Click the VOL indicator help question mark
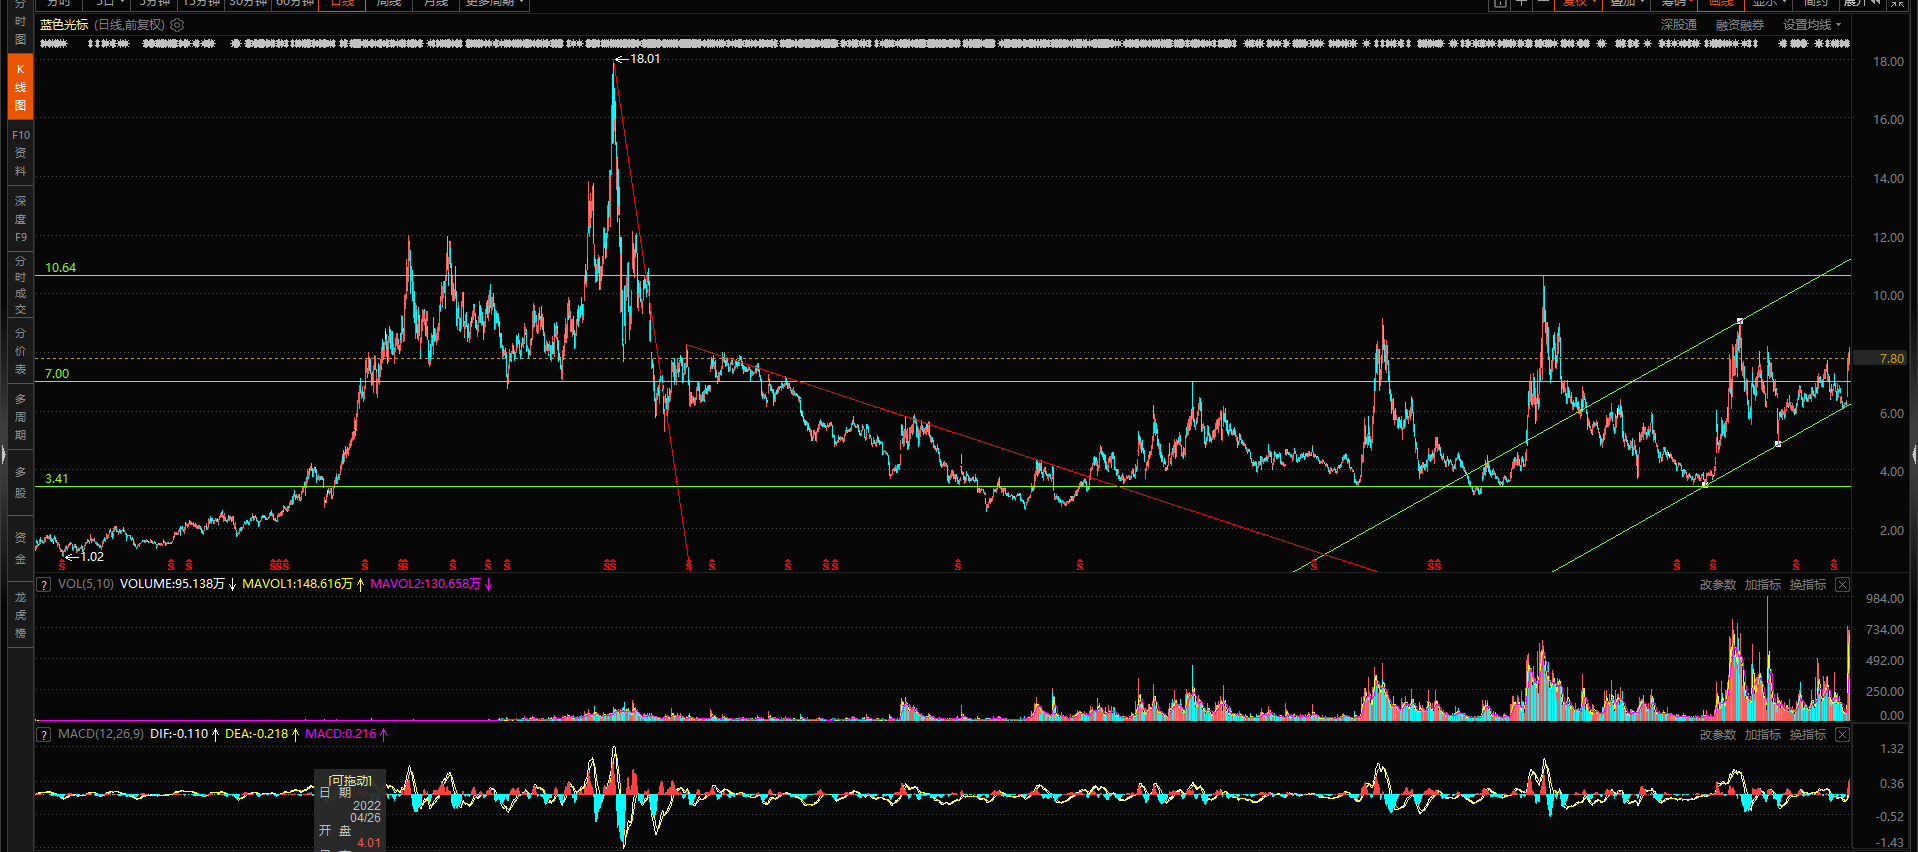Viewport: 1918px width, 852px height. tap(44, 584)
